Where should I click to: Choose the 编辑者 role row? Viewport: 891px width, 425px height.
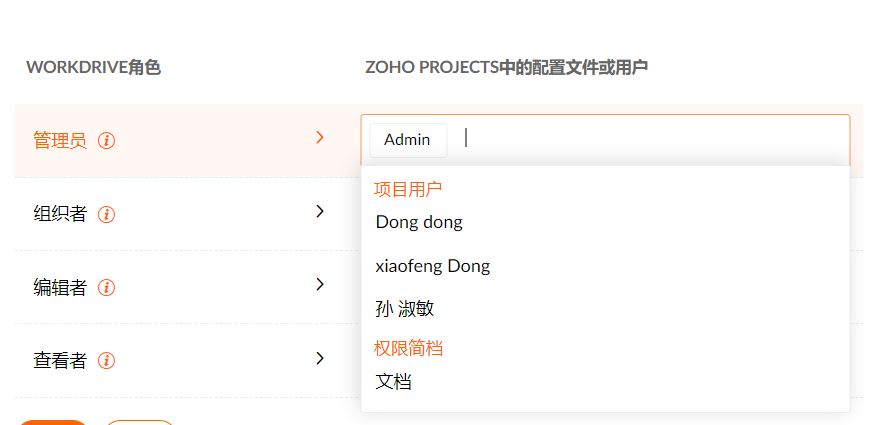coord(60,288)
